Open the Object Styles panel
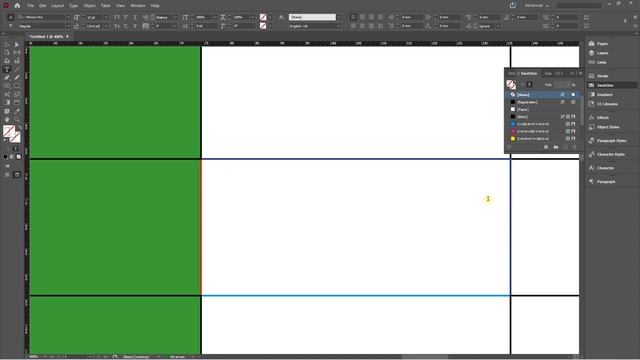The image size is (640, 360). coord(608,127)
